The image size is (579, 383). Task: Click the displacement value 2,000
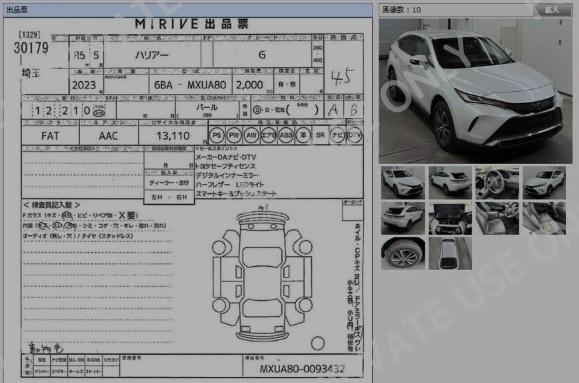point(250,85)
